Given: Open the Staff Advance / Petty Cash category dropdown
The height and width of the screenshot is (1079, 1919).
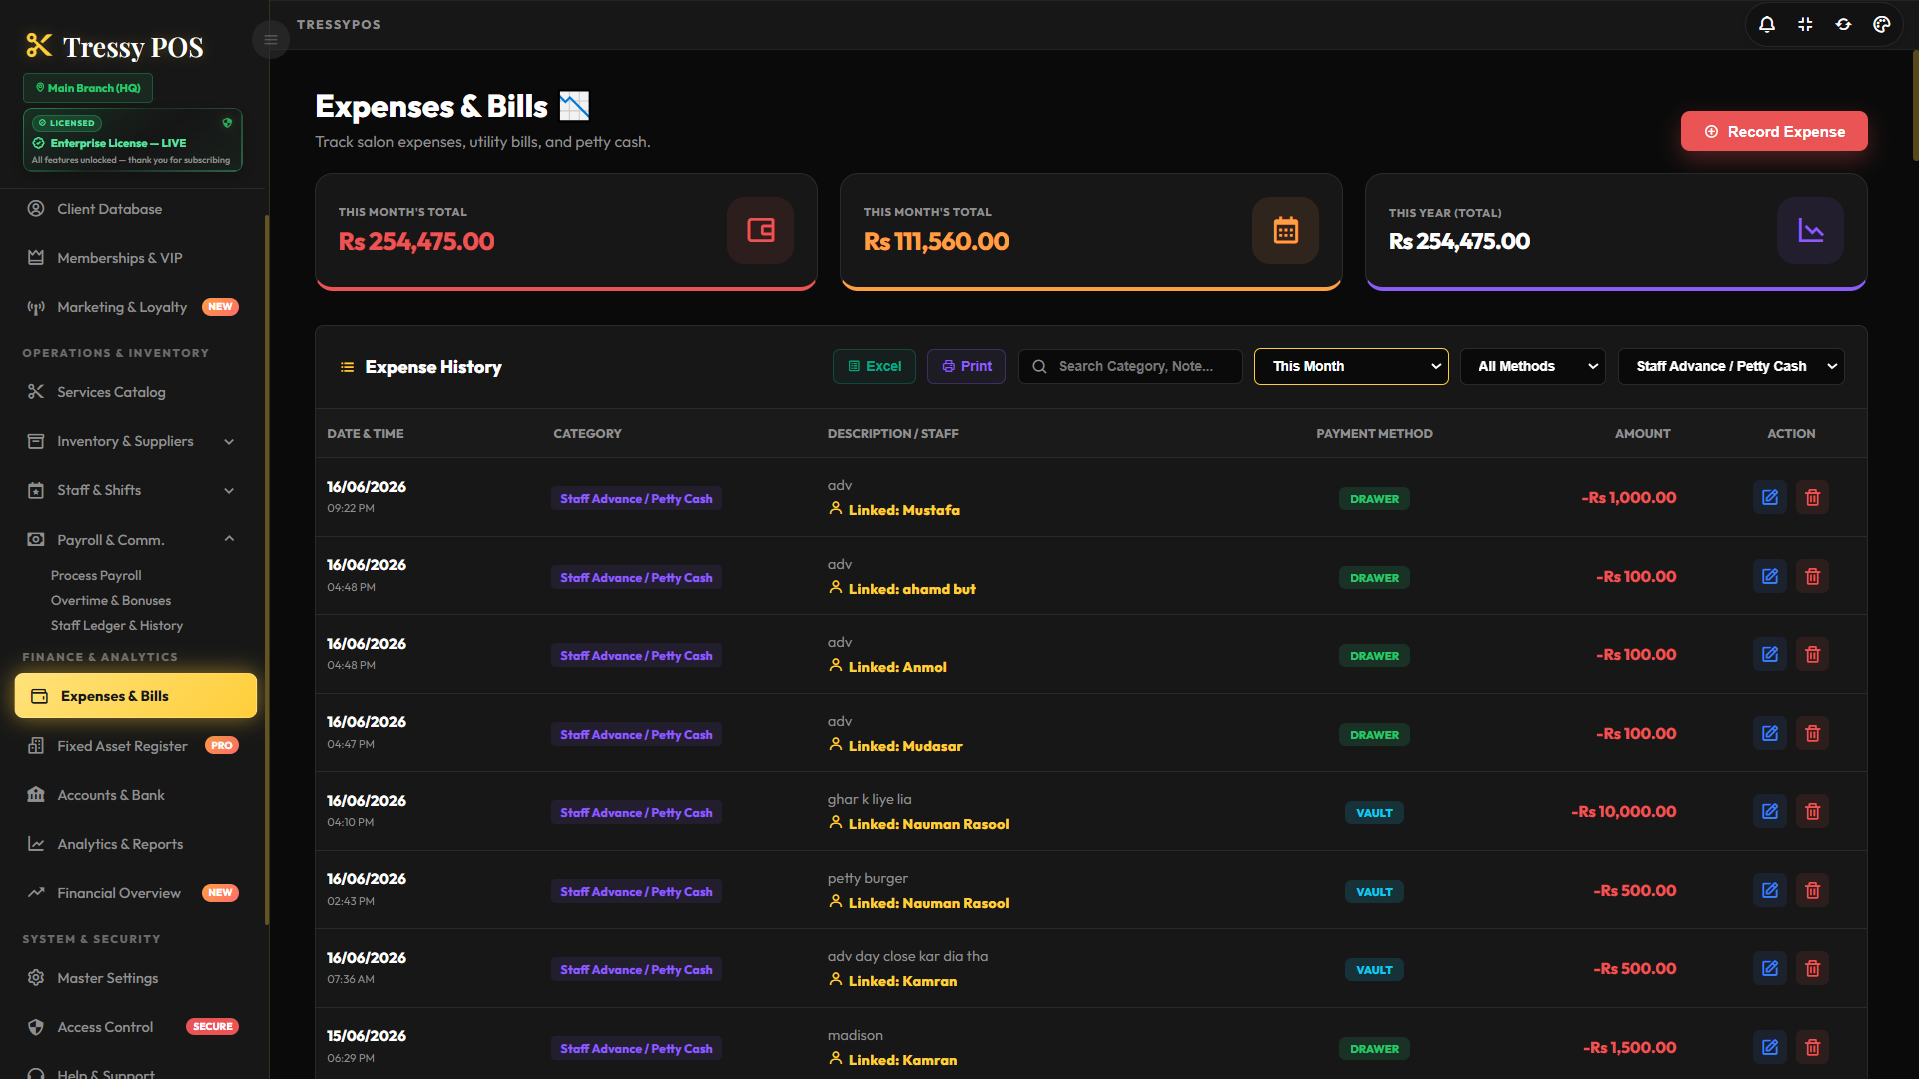Looking at the screenshot, I should (x=1731, y=366).
